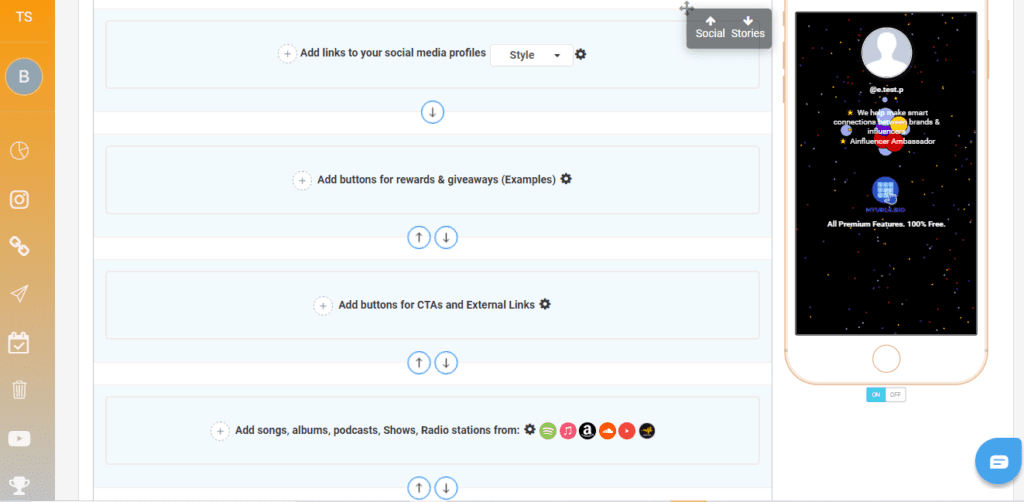Choose the Spotify music icon

coord(548,431)
